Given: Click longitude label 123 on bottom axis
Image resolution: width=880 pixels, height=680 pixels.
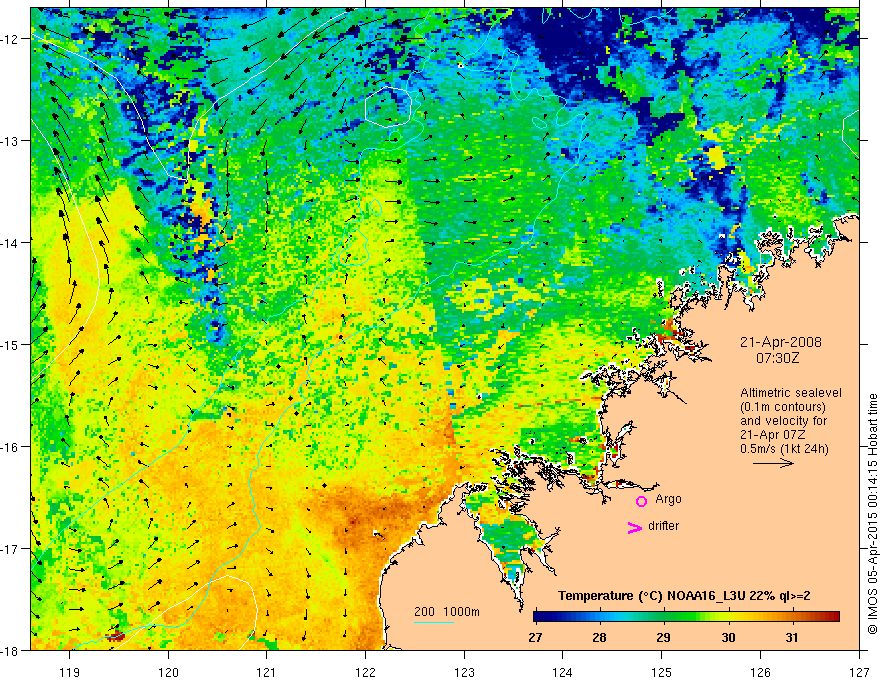Looking at the screenshot, I should (x=464, y=672).
